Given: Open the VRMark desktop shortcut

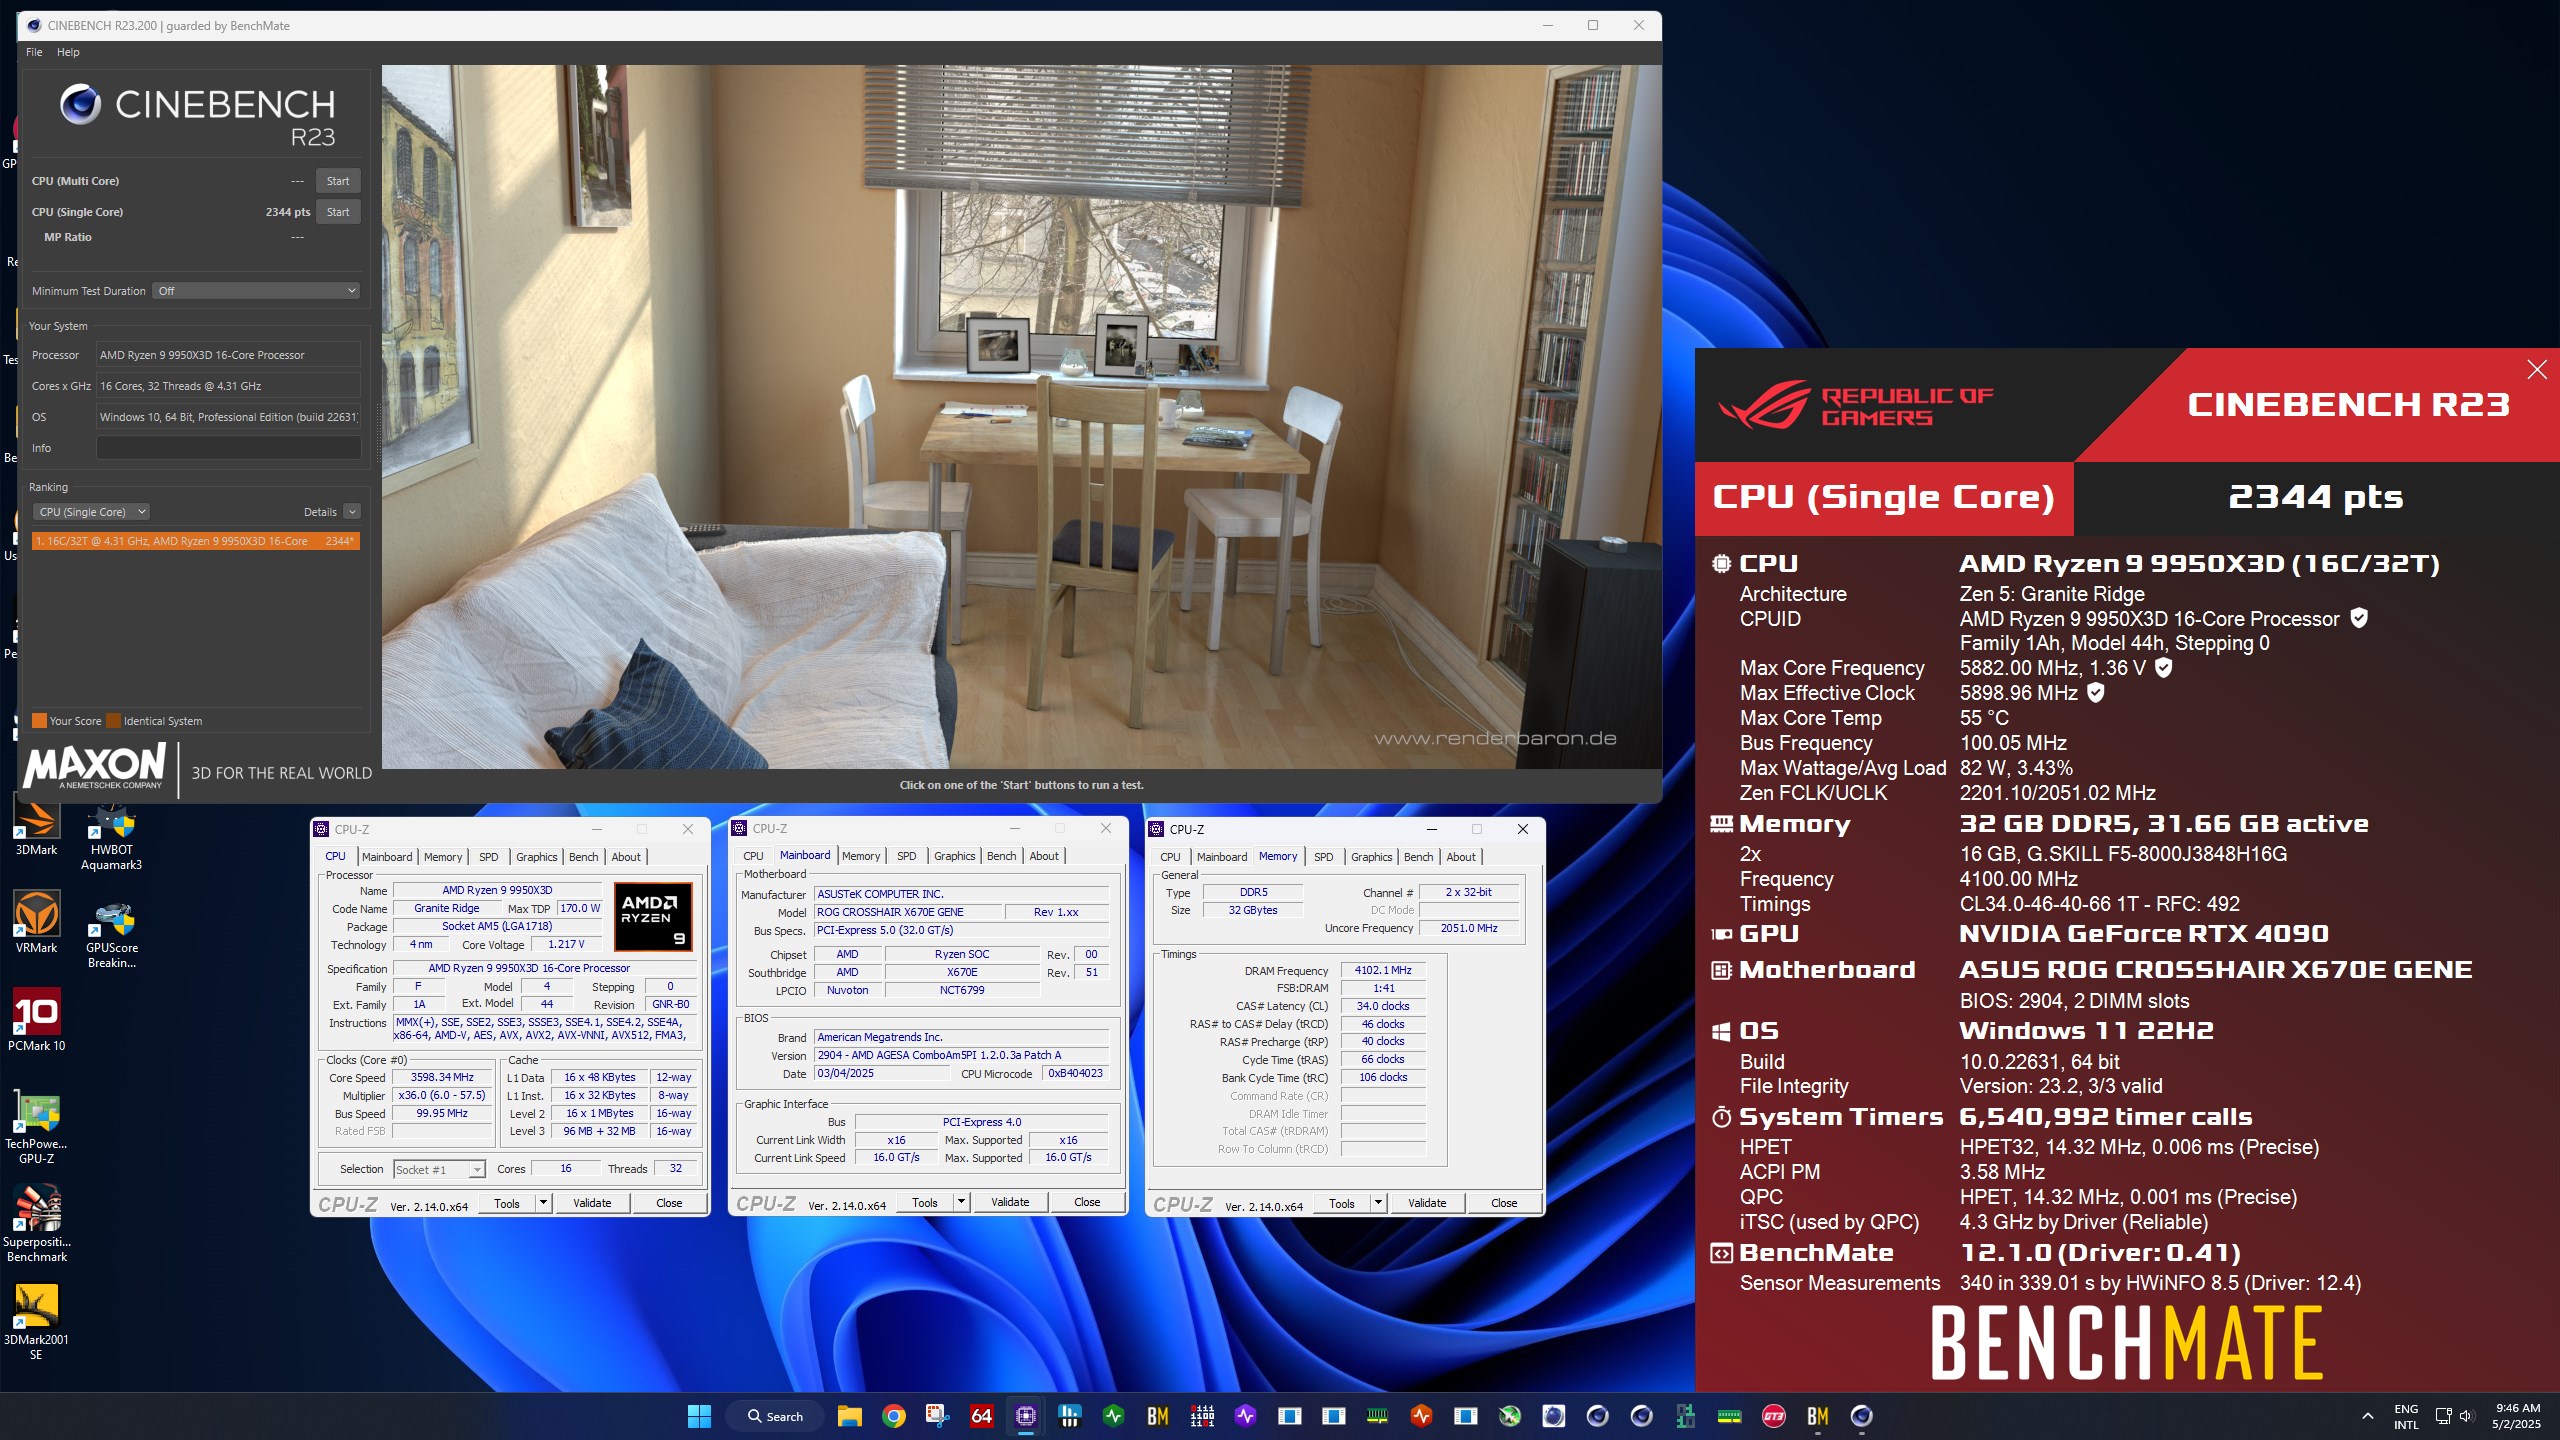Looking at the screenshot, I should point(36,922).
